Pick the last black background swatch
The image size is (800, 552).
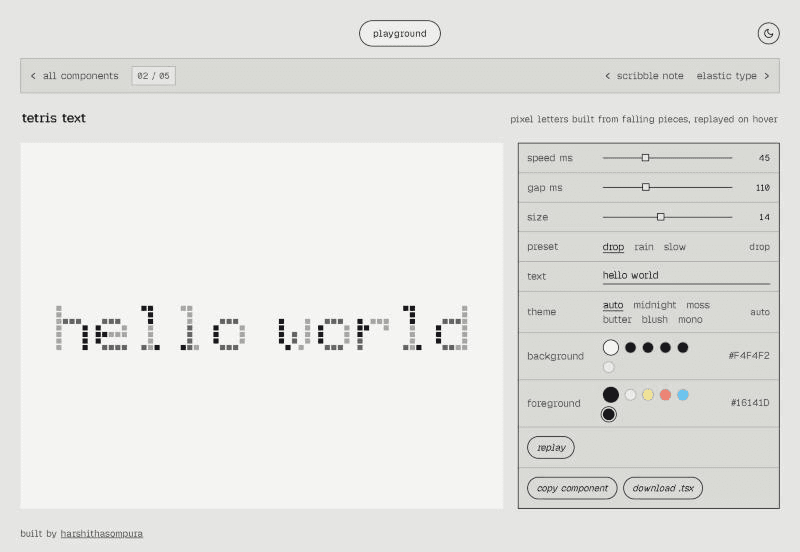pos(683,347)
